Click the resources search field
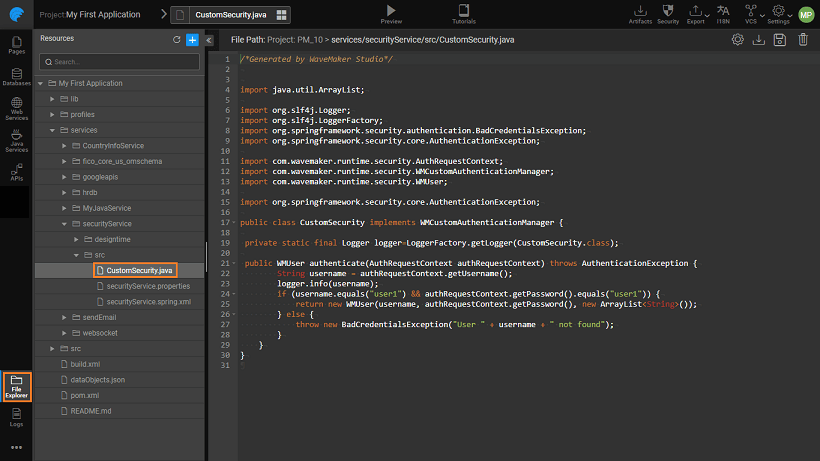Viewport: 820px width, 461px height. coord(120,61)
